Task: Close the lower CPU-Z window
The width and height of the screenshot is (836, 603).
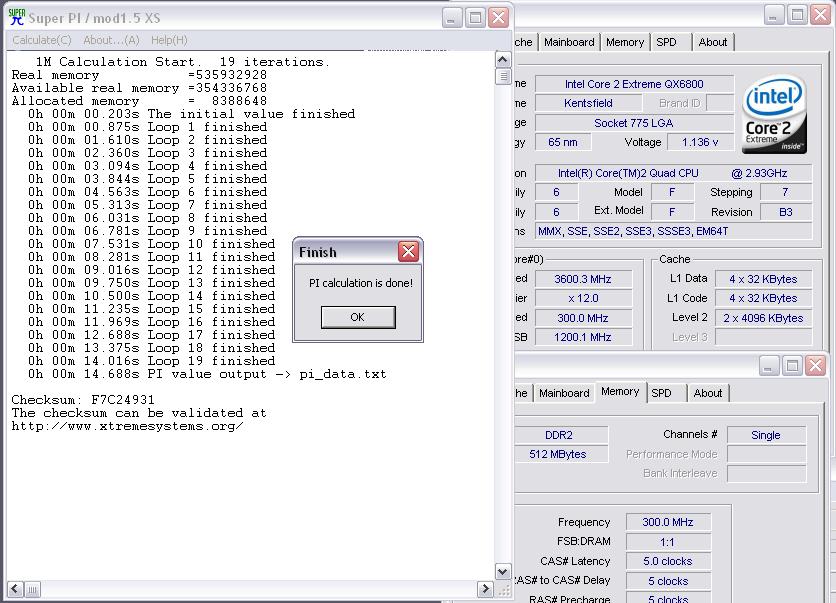Action: [815, 366]
